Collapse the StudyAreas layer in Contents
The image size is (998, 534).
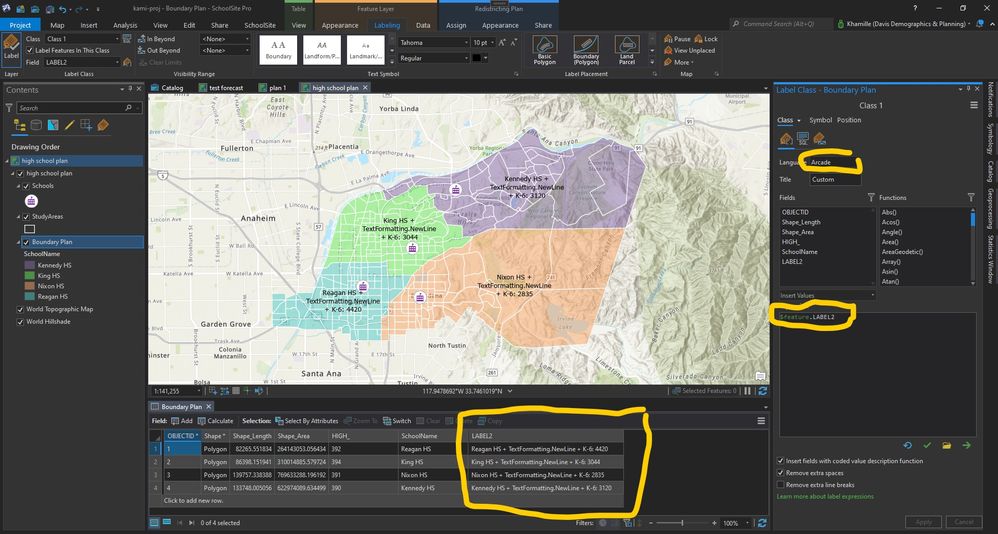(20, 216)
